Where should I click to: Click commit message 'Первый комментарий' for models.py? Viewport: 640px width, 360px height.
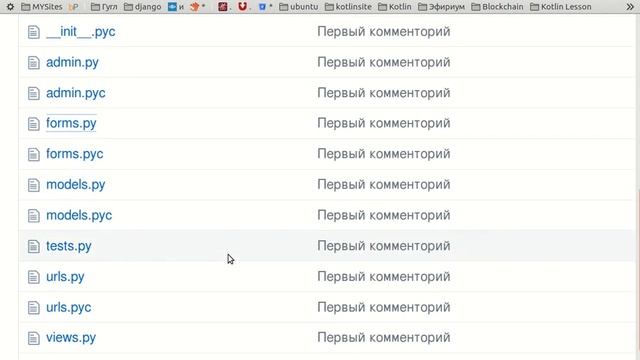pyautogui.click(x=384, y=184)
